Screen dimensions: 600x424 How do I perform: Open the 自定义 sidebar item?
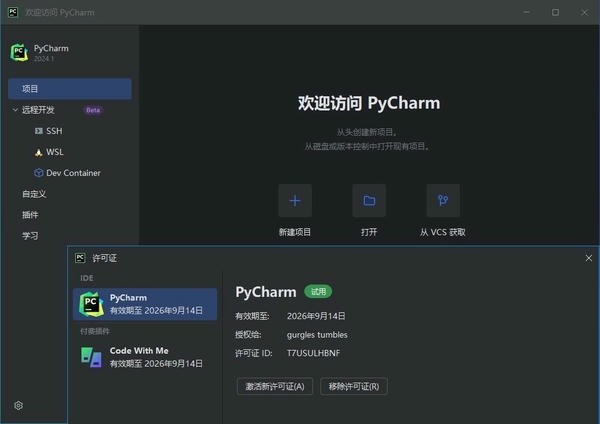pos(34,194)
